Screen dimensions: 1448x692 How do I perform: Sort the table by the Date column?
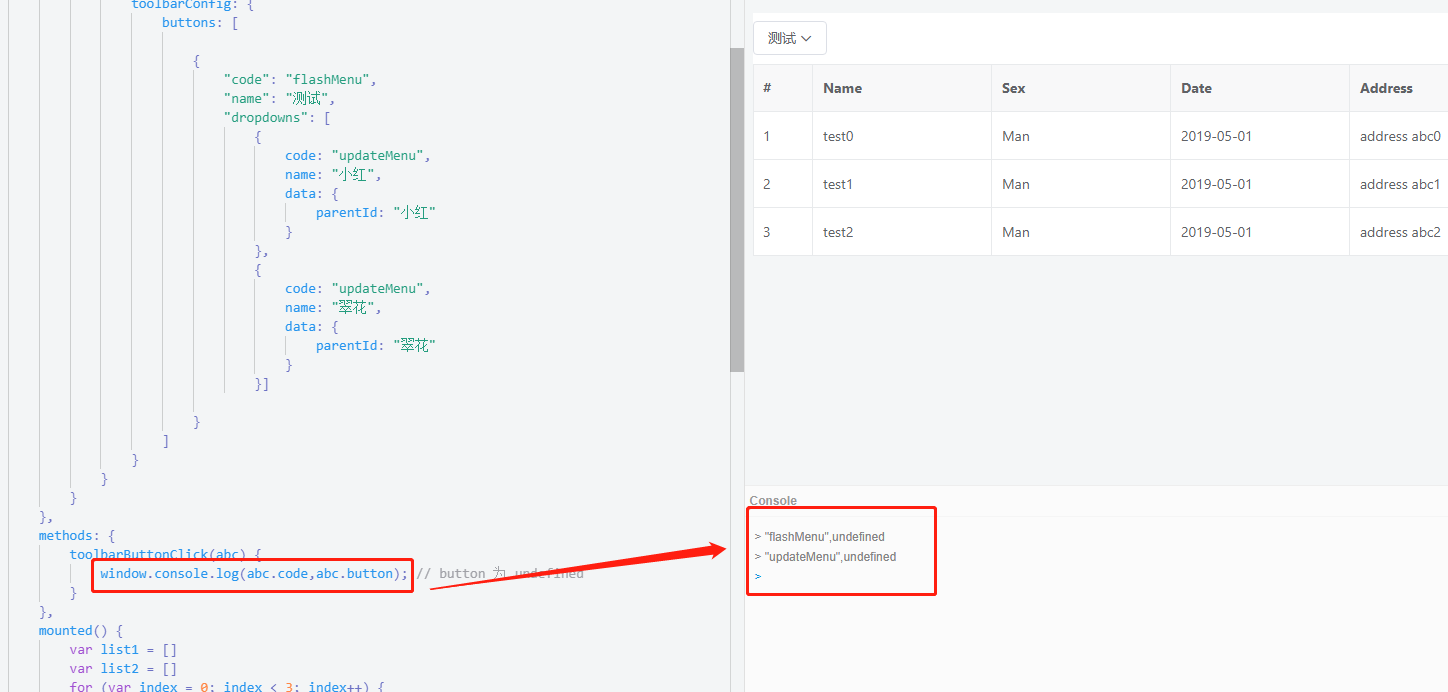click(x=1196, y=88)
